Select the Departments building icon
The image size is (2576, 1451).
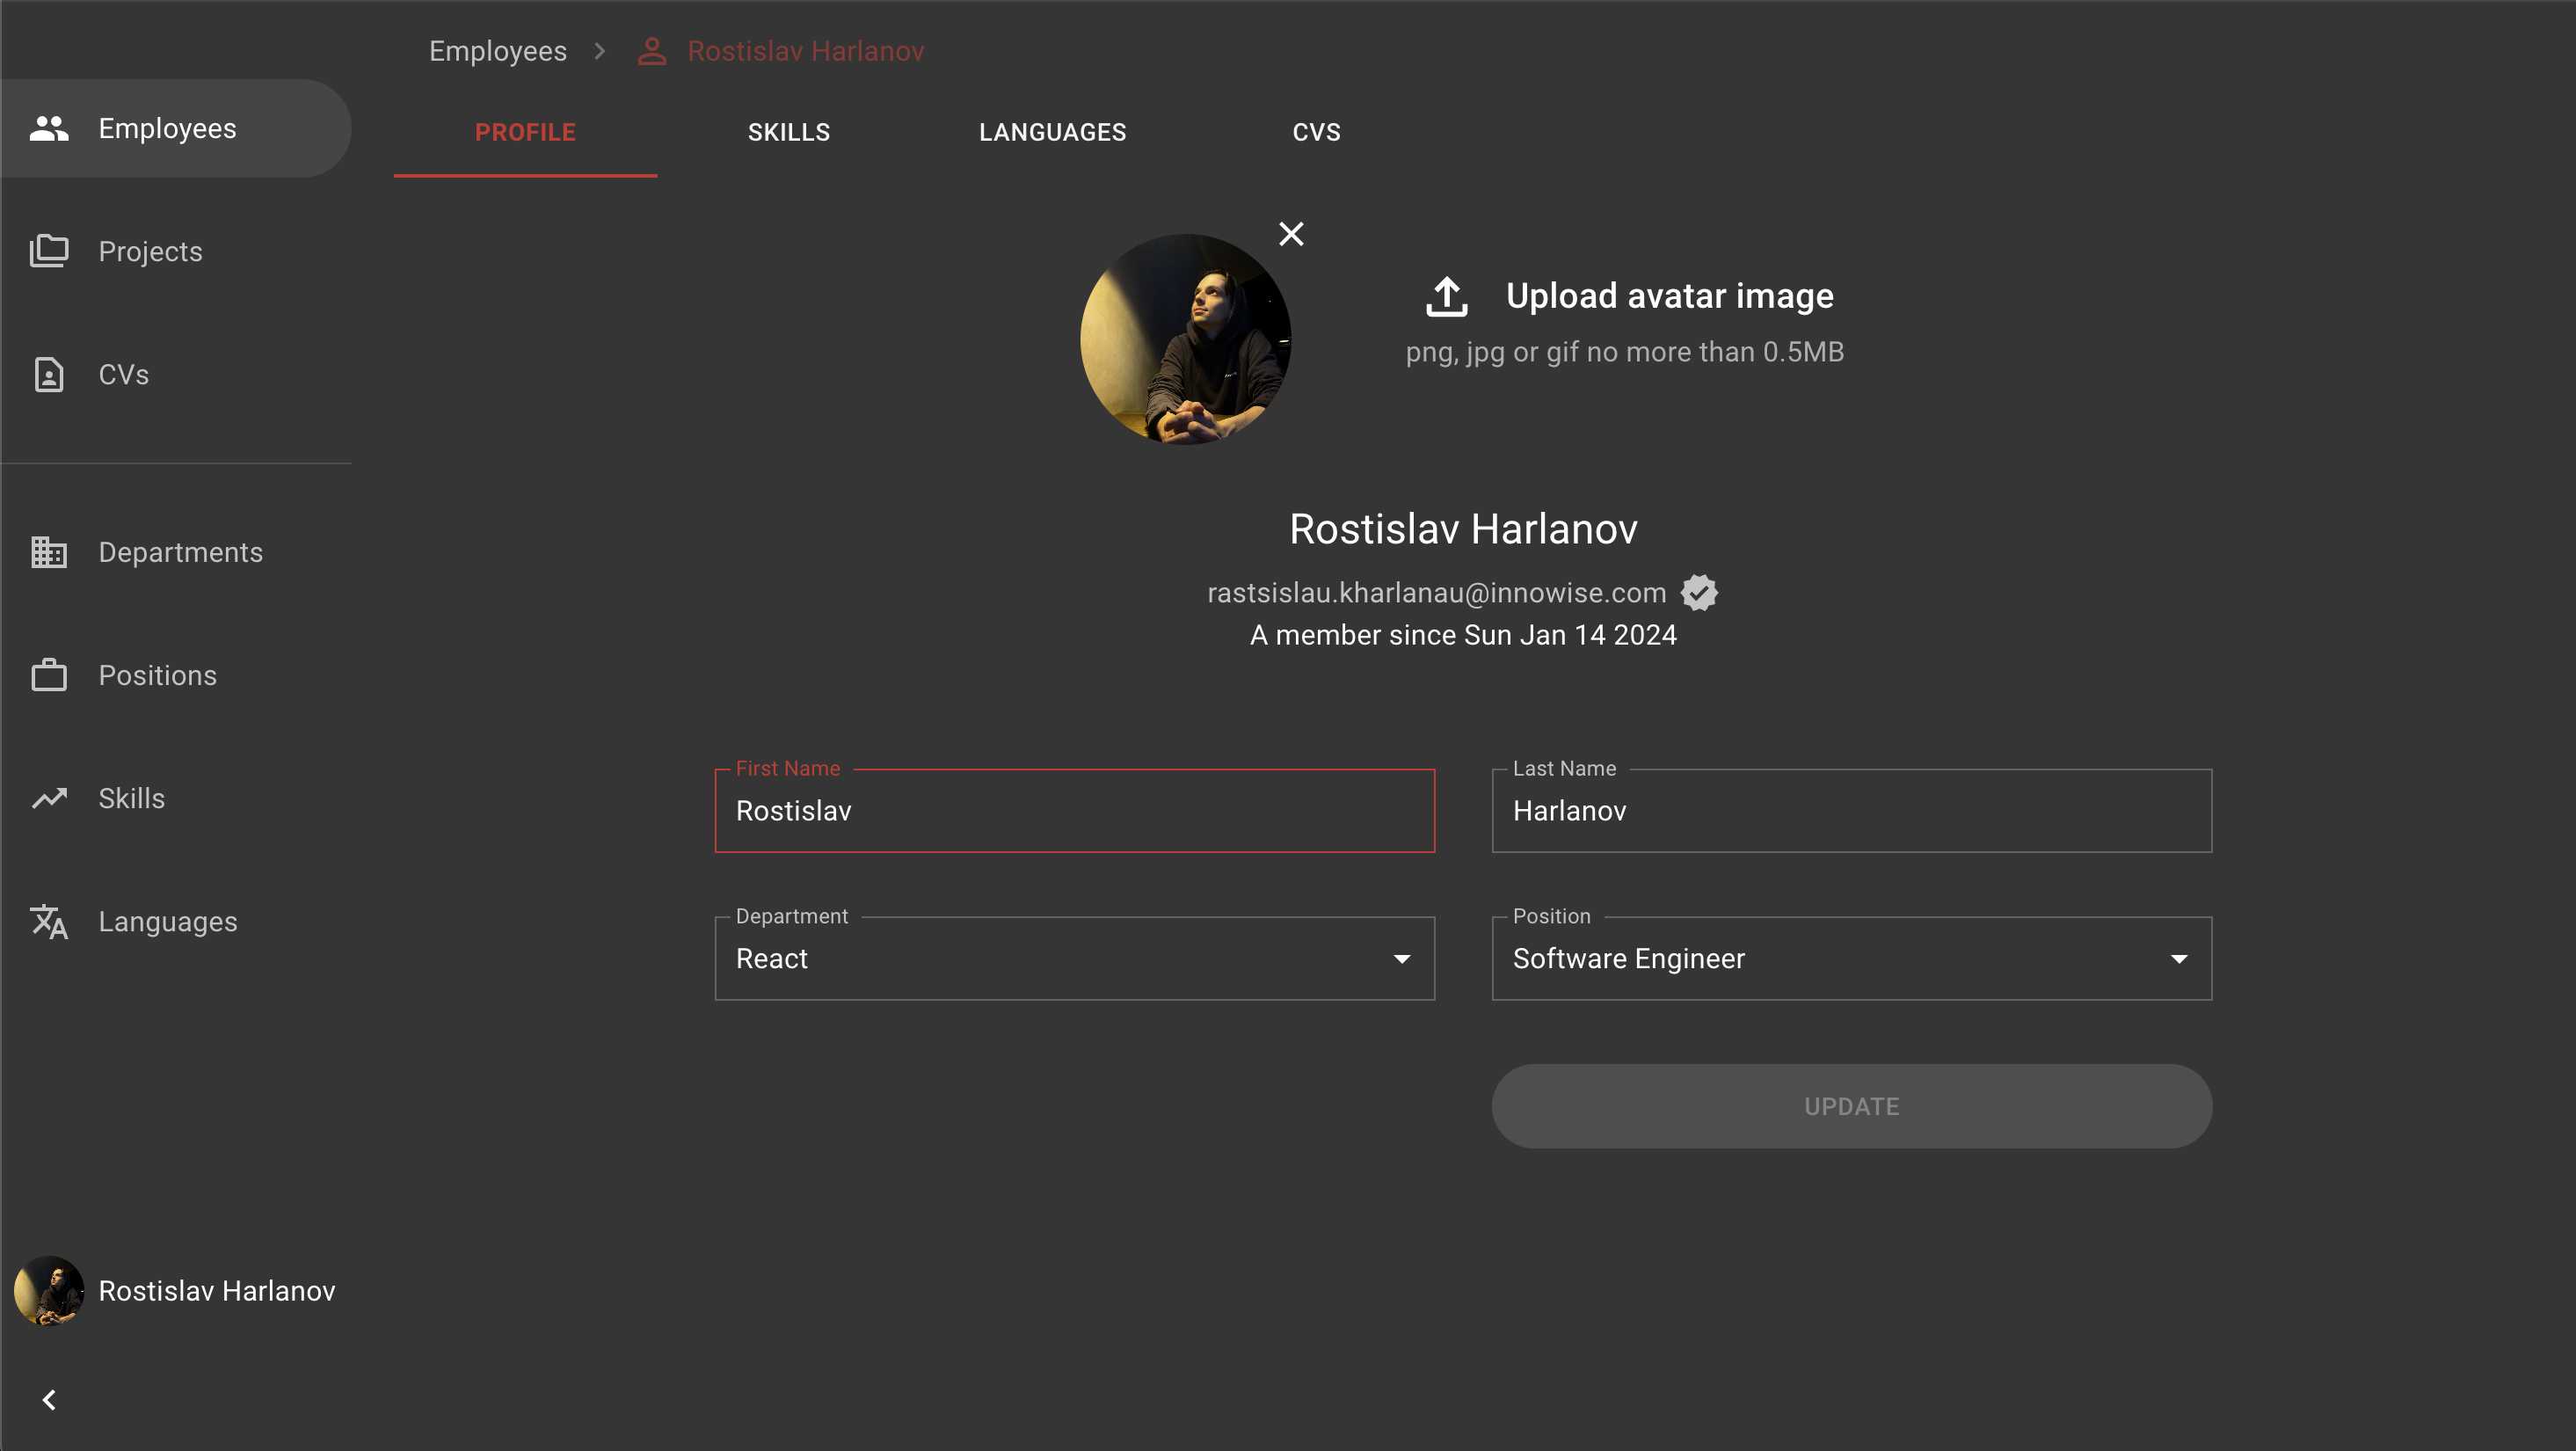48,552
